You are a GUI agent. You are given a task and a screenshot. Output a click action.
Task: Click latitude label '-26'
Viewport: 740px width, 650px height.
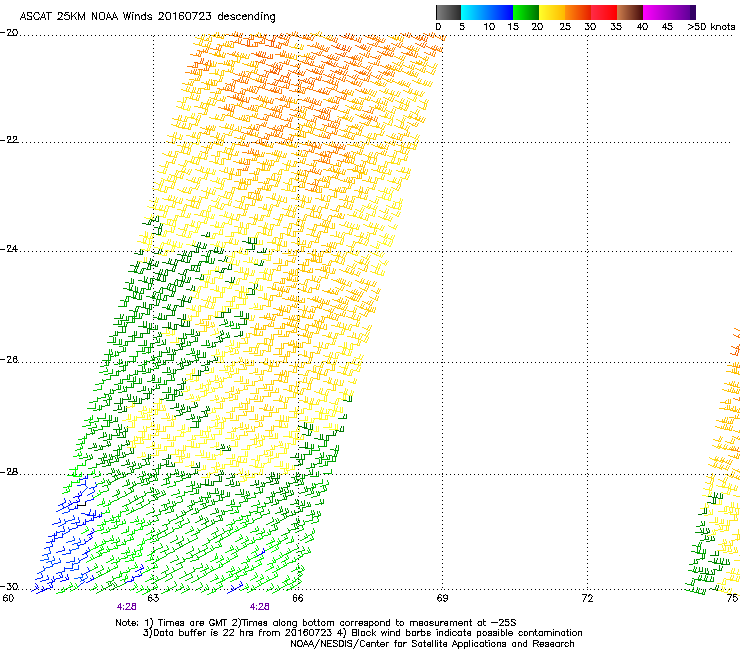pos(9,360)
